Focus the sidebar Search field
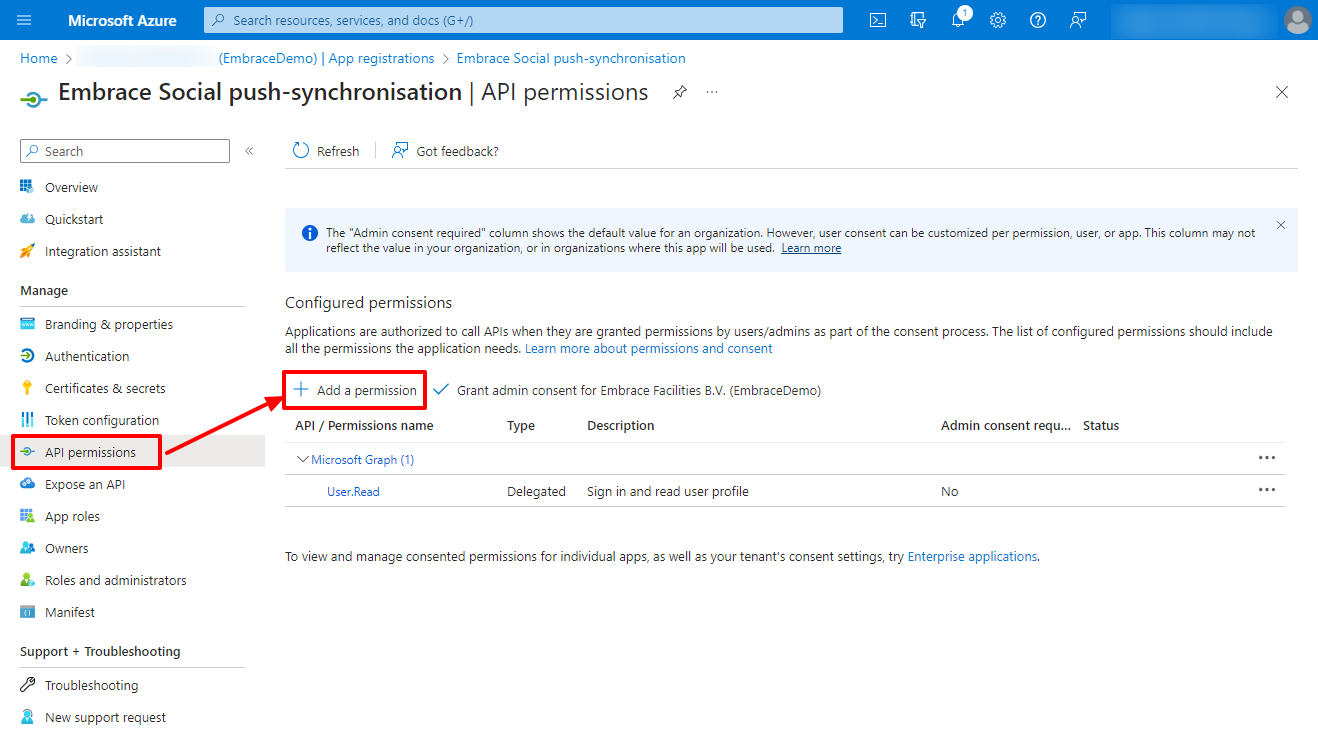1318x741 pixels. (125, 151)
